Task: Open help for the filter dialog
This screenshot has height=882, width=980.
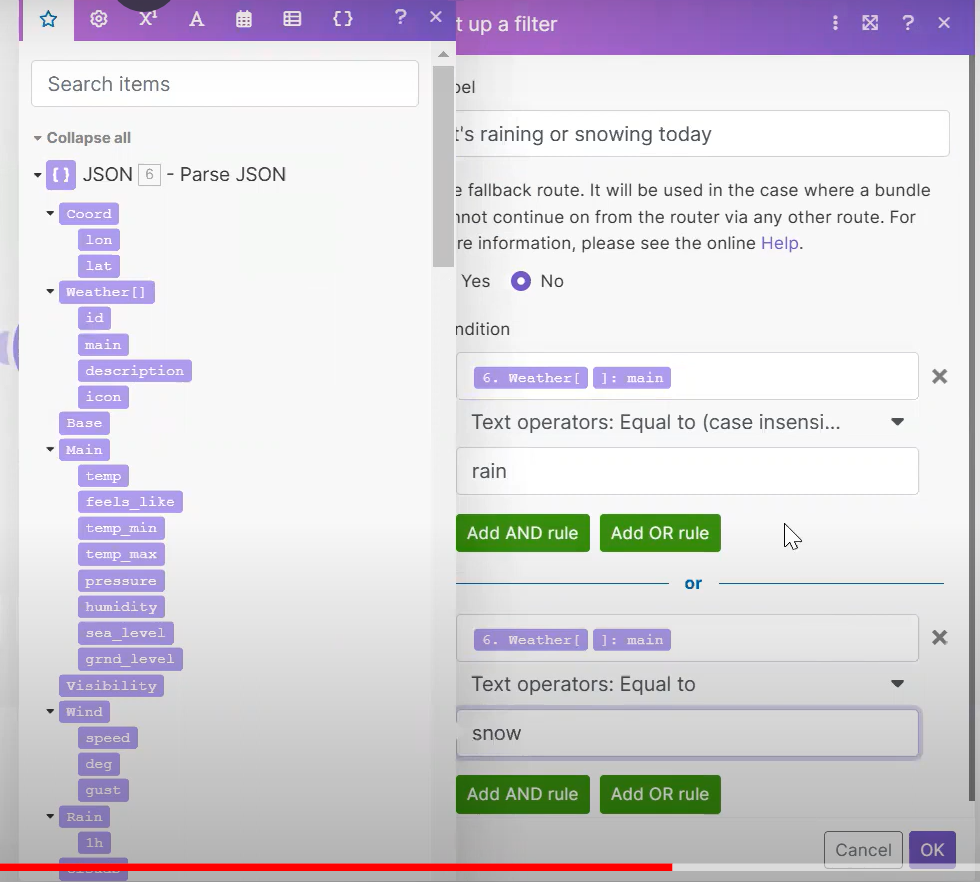Action: pyautogui.click(x=908, y=24)
